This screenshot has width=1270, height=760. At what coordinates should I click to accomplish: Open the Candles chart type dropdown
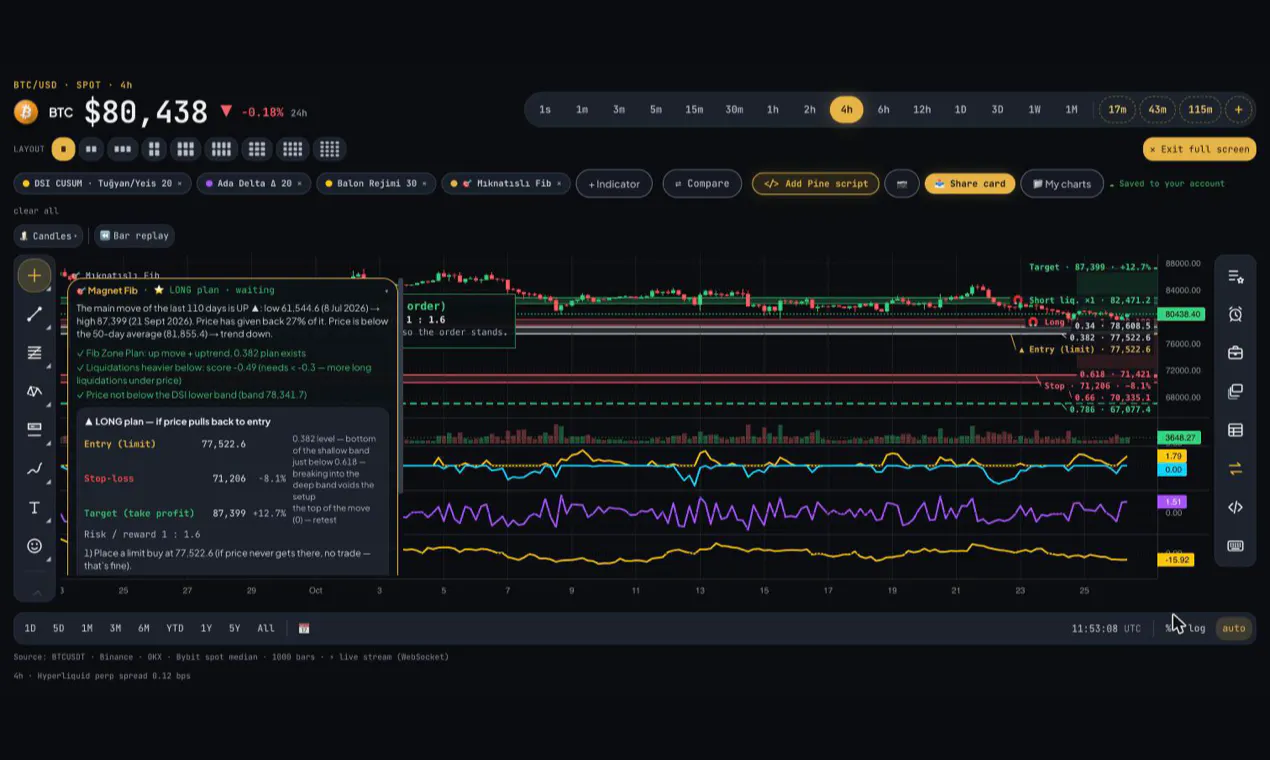pyautogui.click(x=48, y=236)
